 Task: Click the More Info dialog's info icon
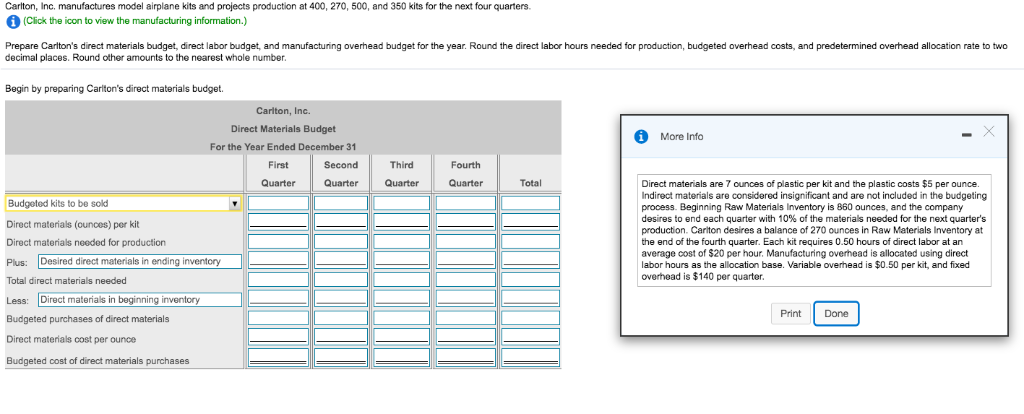pos(642,136)
